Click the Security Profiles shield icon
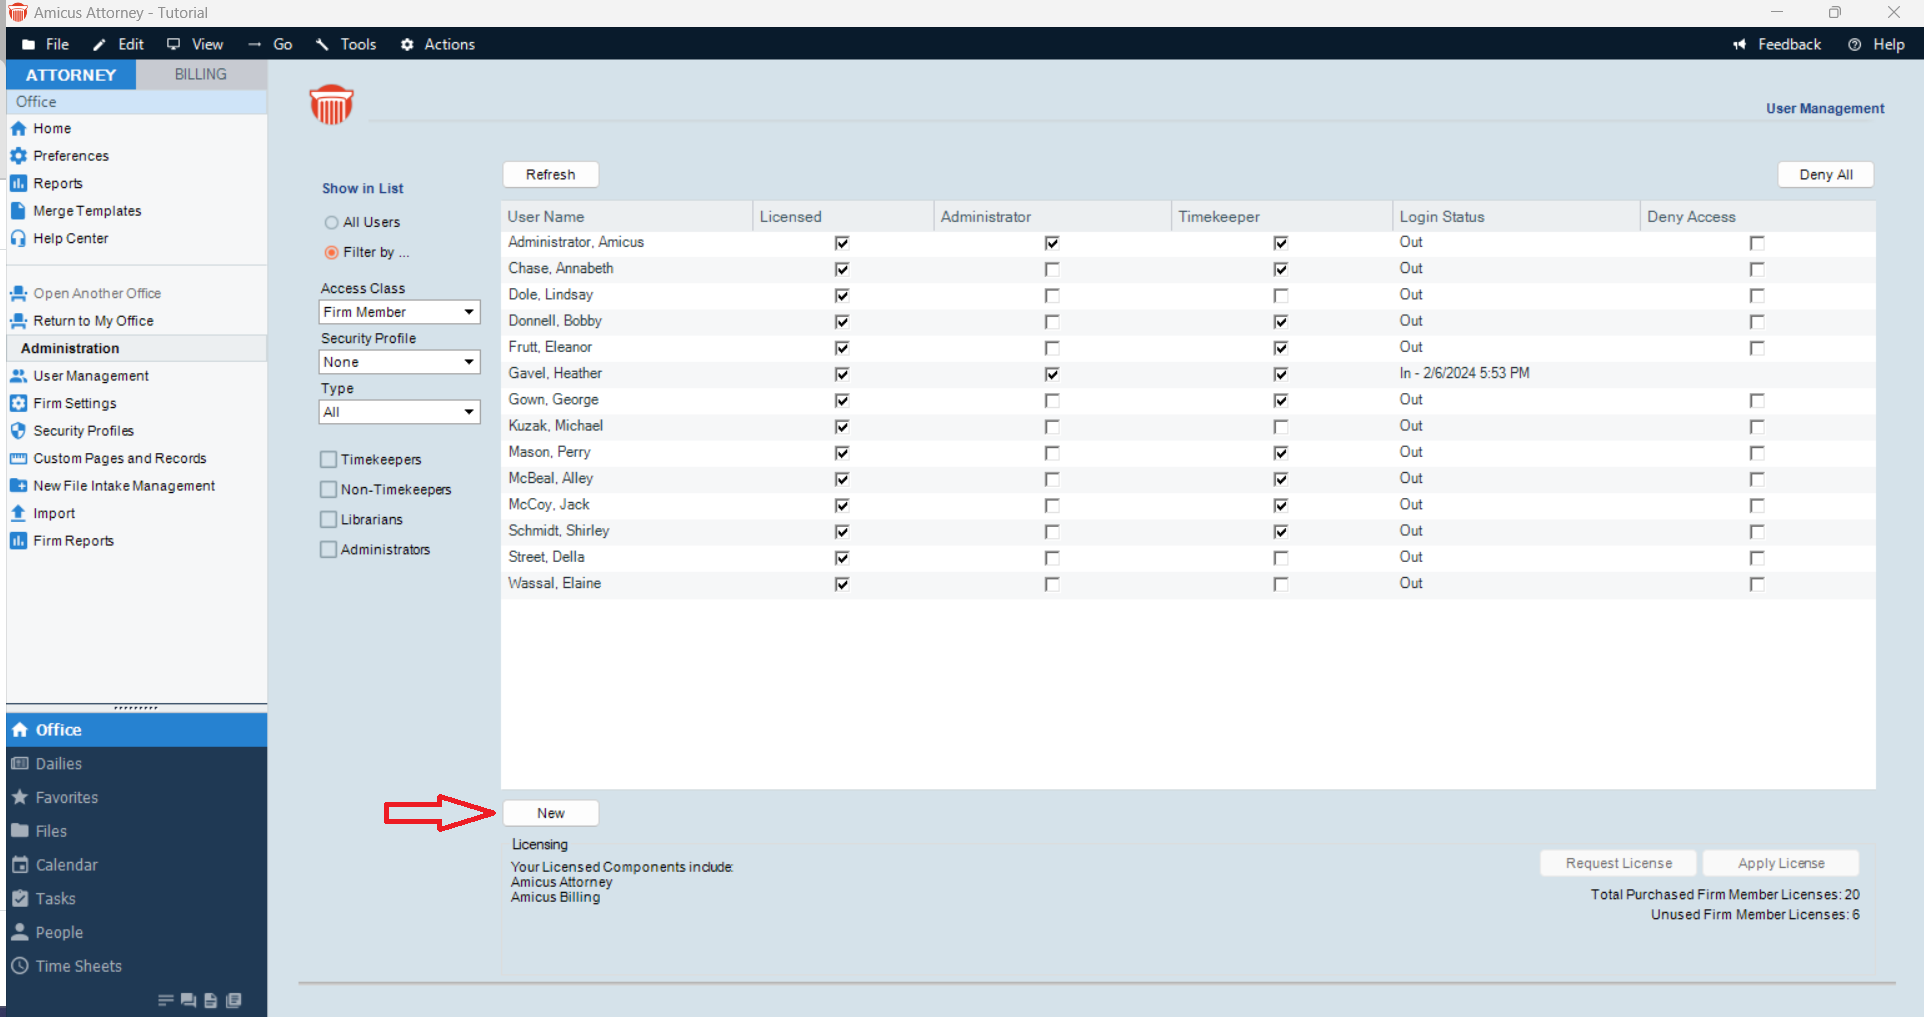This screenshot has width=1924, height=1017. [18, 431]
